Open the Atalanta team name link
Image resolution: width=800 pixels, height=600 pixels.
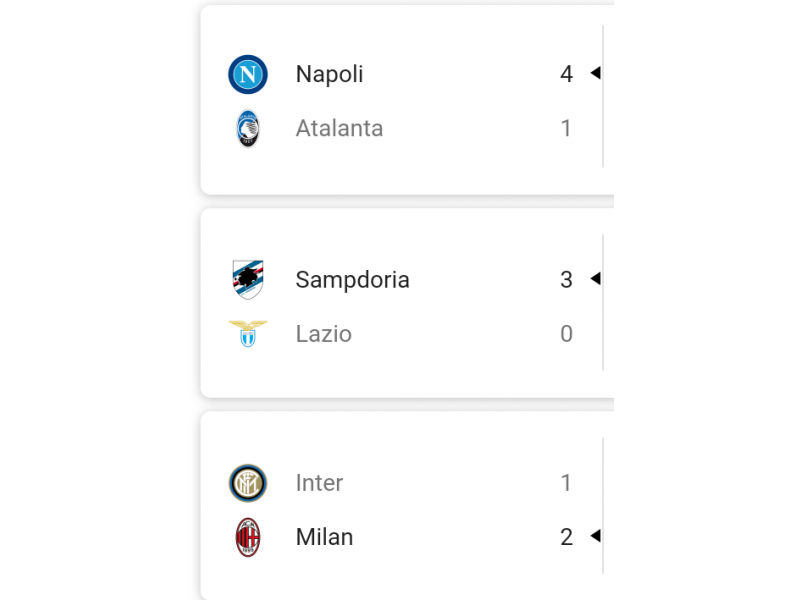tap(339, 128)
